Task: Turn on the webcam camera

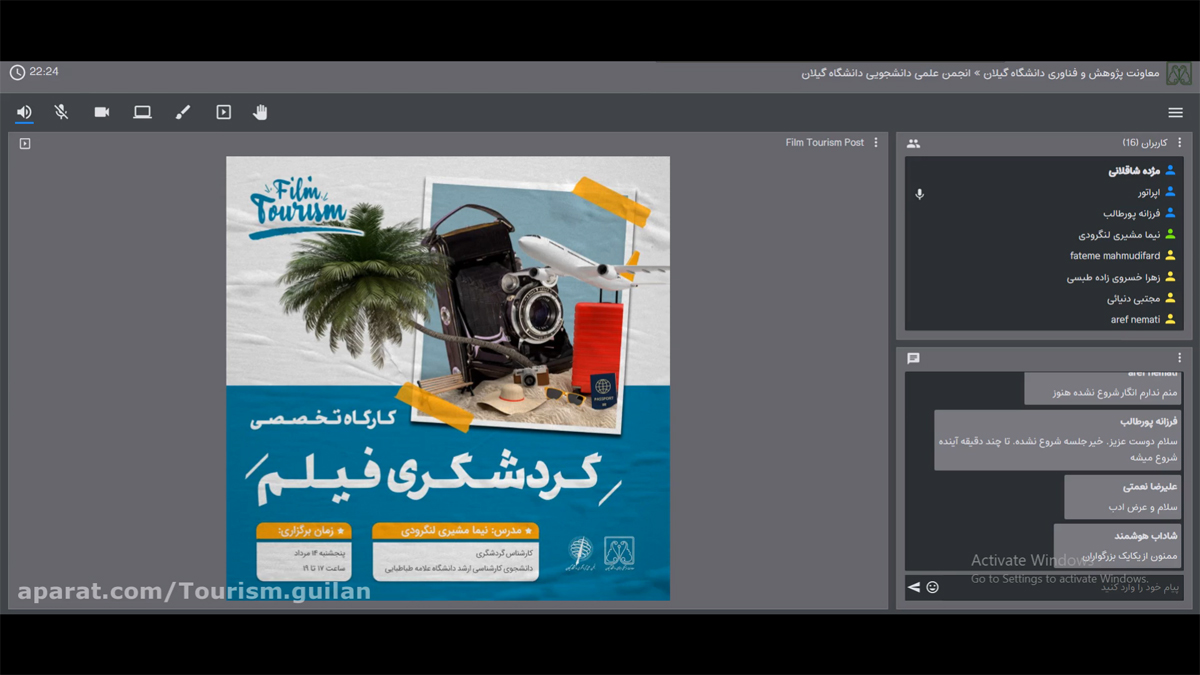Action: click(x=102, y=112)
